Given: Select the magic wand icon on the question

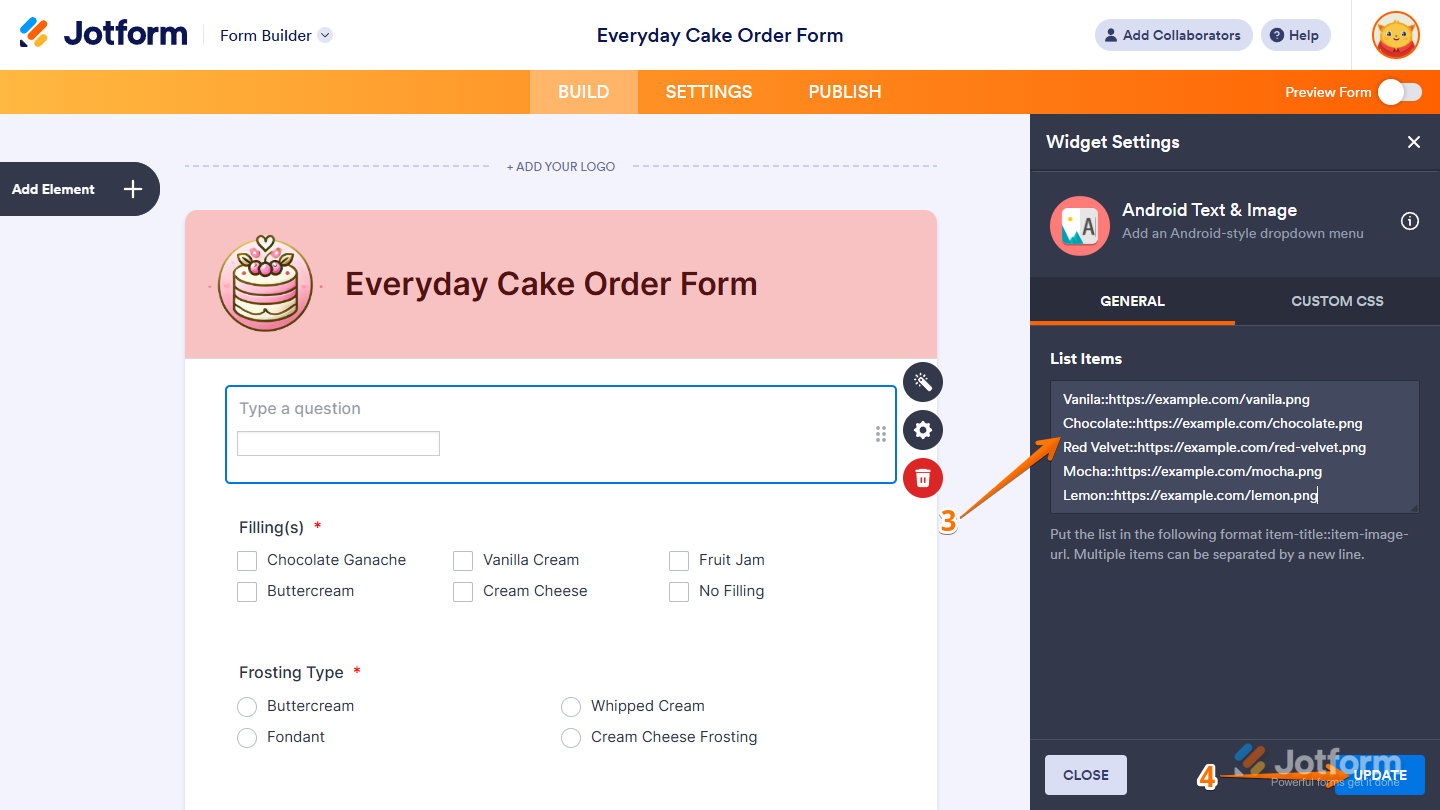Looking at the screenshot, I should tap(922, 382).
